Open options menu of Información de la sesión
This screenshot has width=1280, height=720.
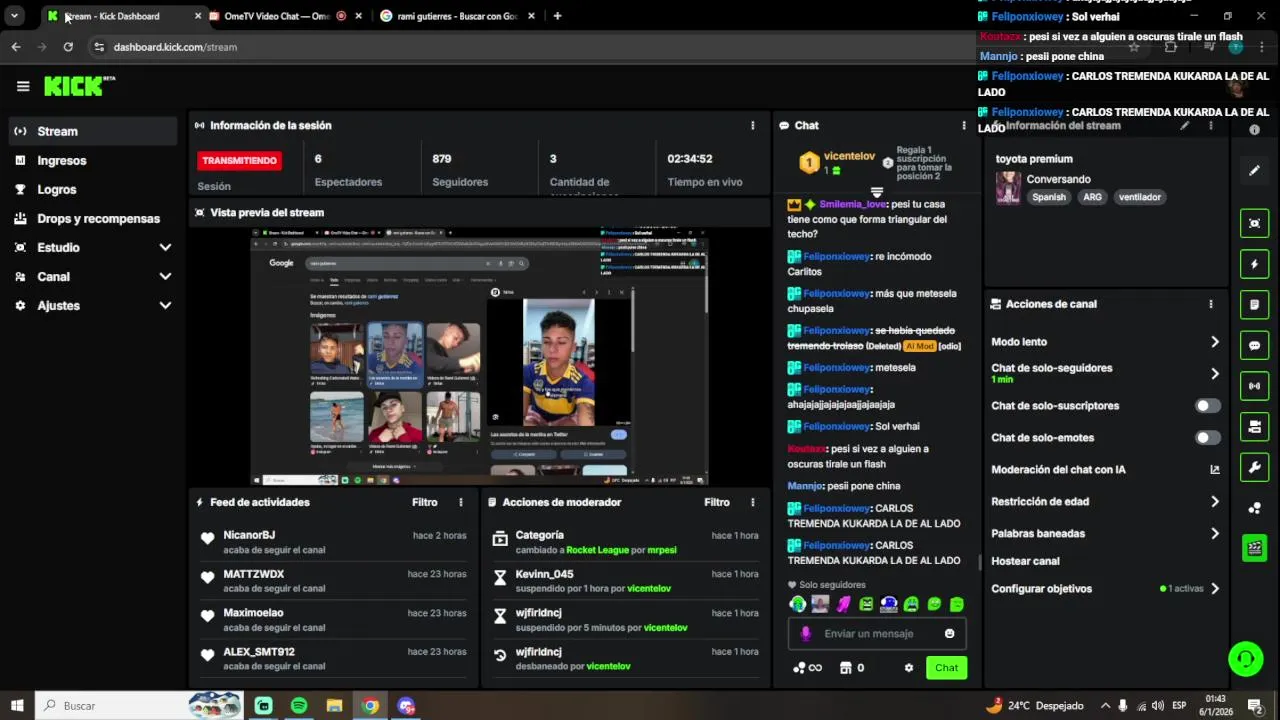752,125
